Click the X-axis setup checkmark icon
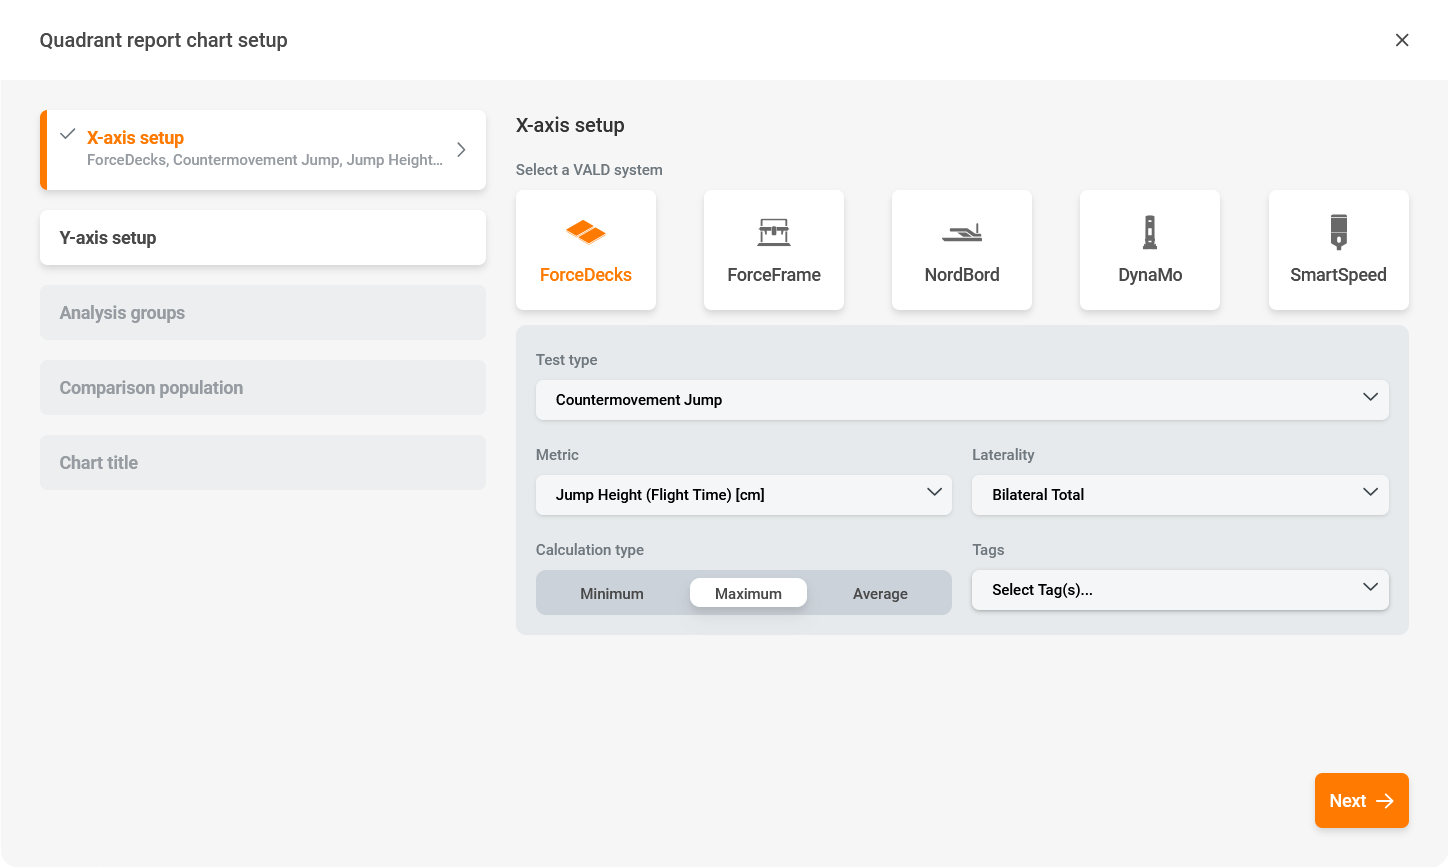This screenshot has height=868, width=1449. click(68, 134)
